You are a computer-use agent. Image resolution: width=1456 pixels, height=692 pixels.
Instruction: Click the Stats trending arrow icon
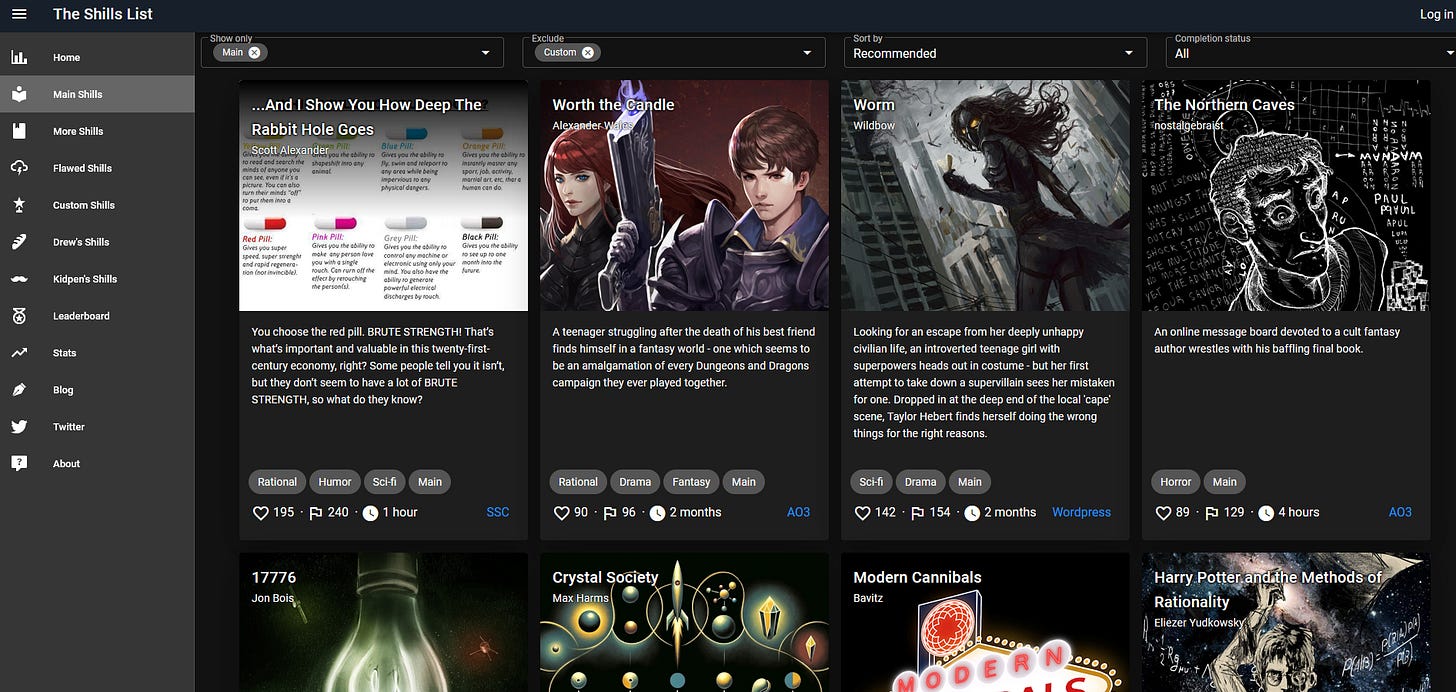[x=19, y=353]
